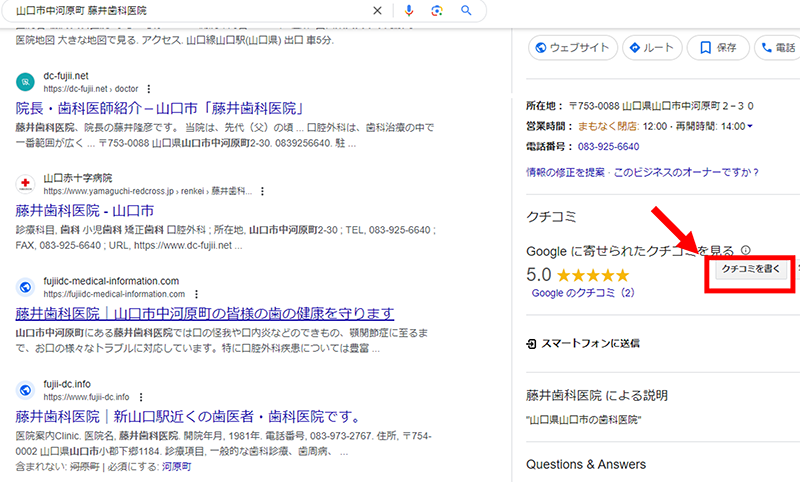
Task: Click 情報の修正を提案 link
Action: pyautogui.click(x=565, y=172)
